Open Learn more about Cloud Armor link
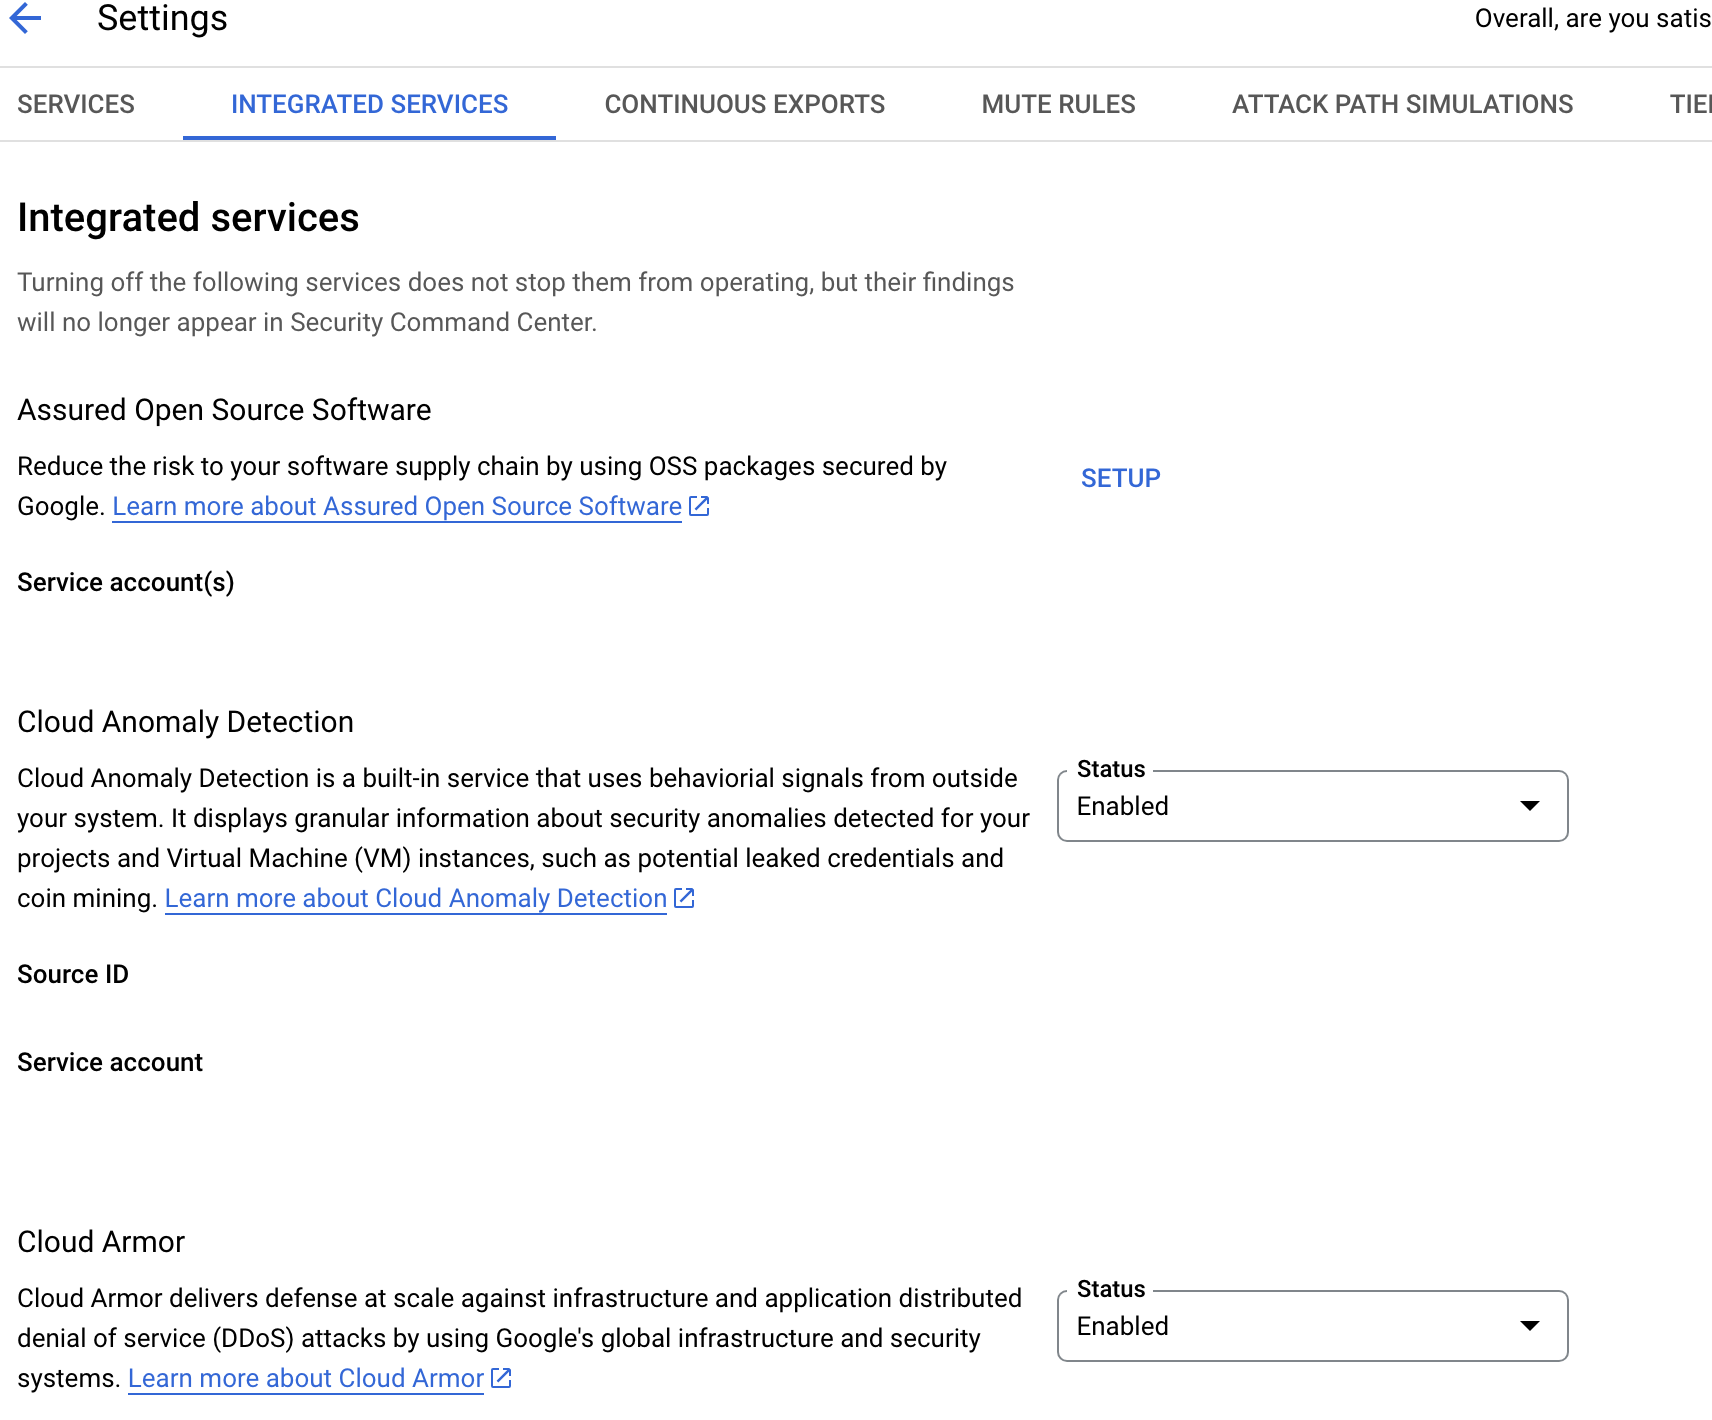The width and height of the screenshot is (1712, 1420). (305, 1378)
